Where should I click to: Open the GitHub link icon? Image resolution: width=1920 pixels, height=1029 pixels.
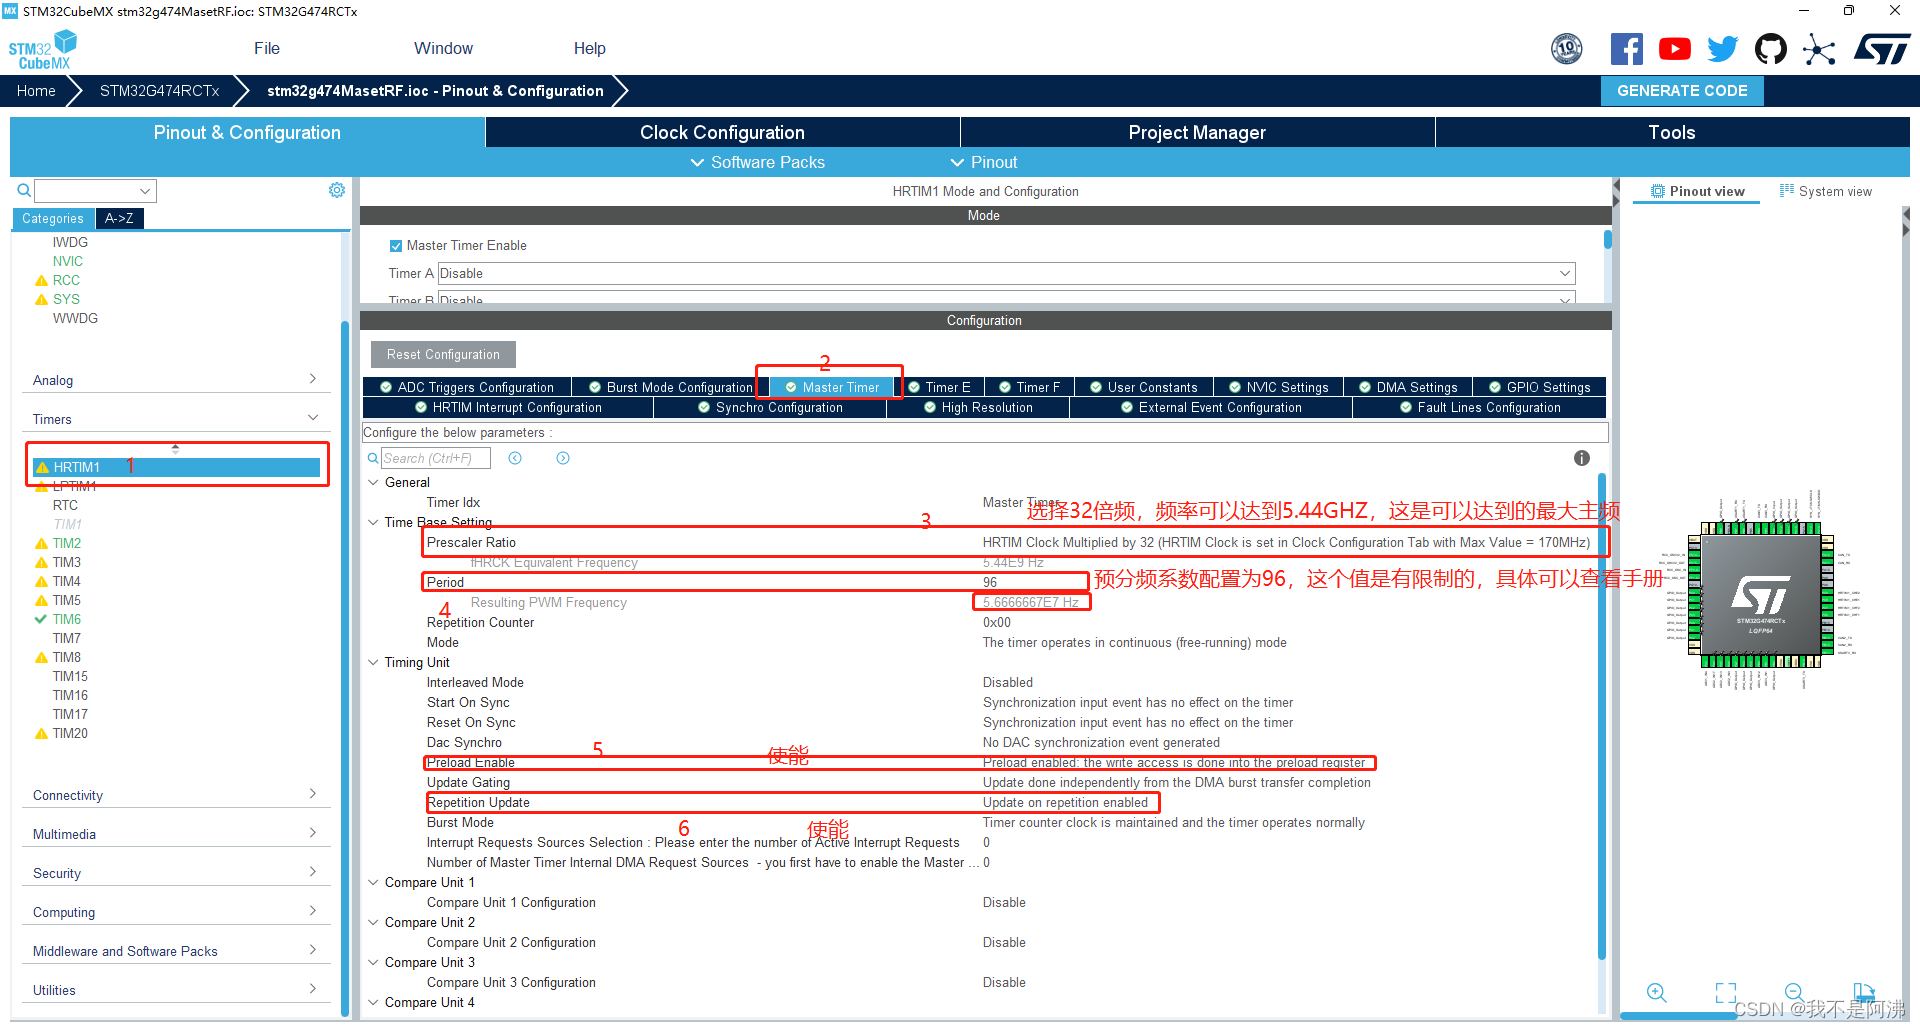click(1770, 49)
